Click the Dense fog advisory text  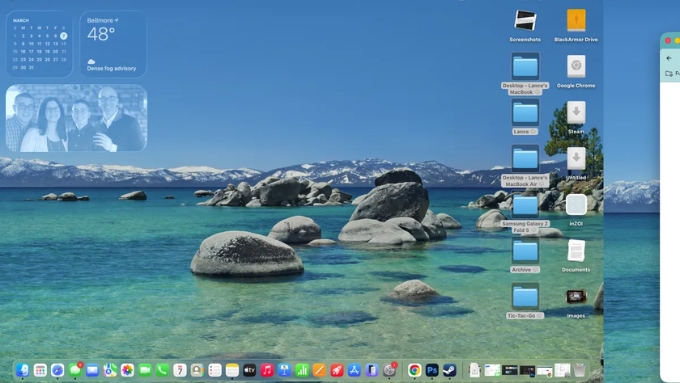coord(111,69)
